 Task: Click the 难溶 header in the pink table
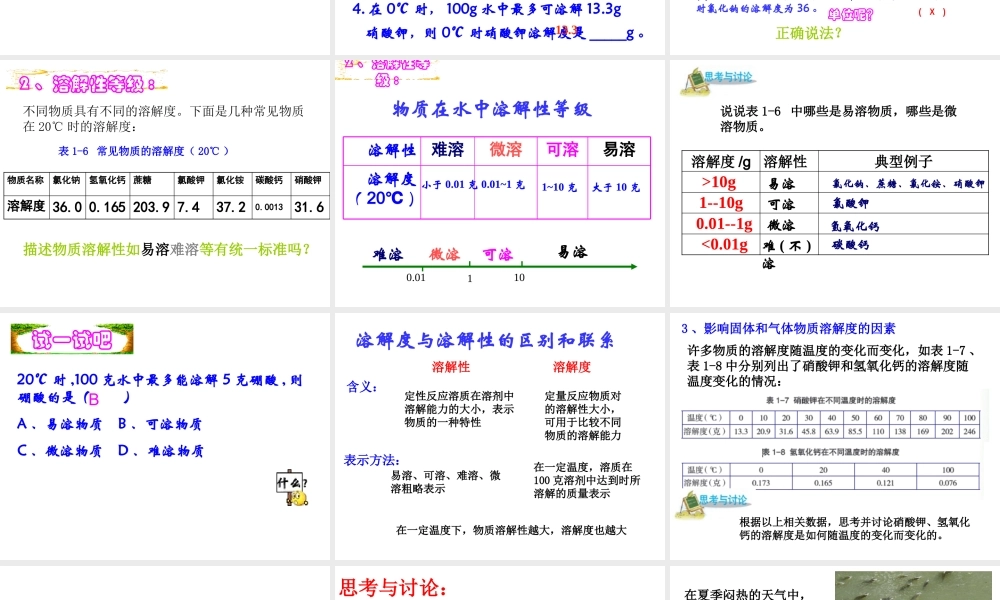click(x=448, y=150)
